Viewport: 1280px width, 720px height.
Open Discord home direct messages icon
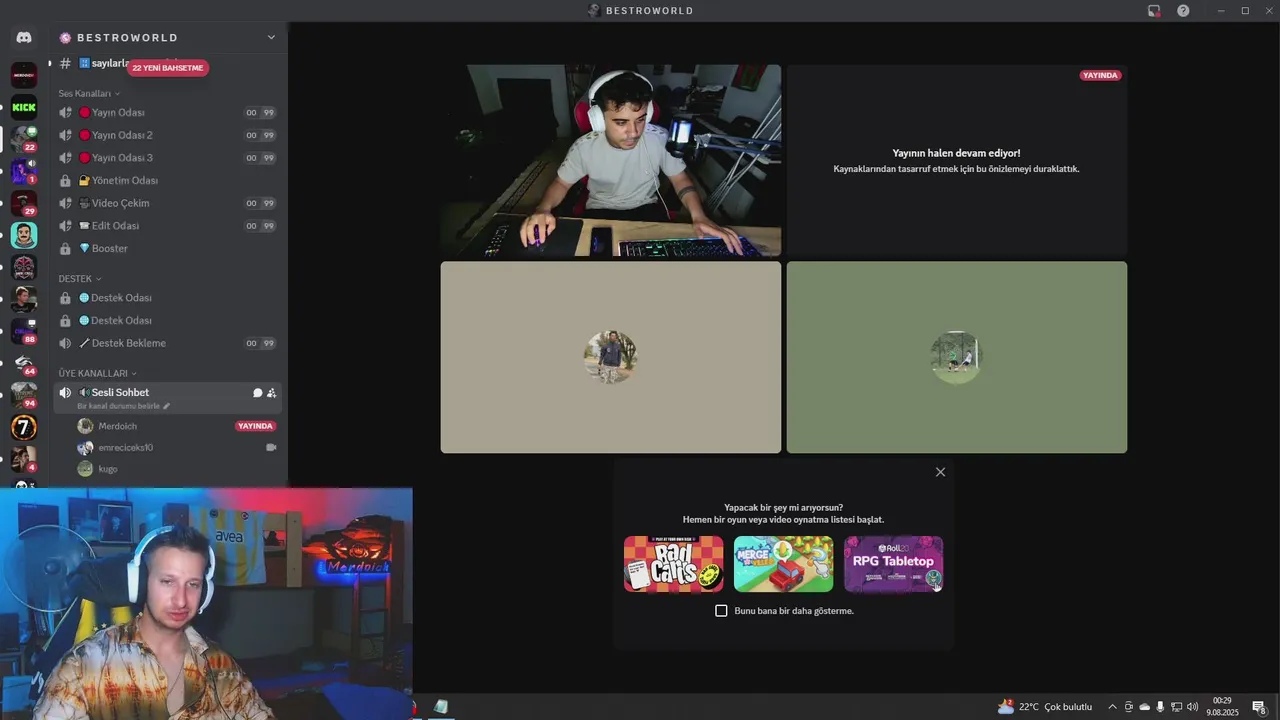pos(24,37)
